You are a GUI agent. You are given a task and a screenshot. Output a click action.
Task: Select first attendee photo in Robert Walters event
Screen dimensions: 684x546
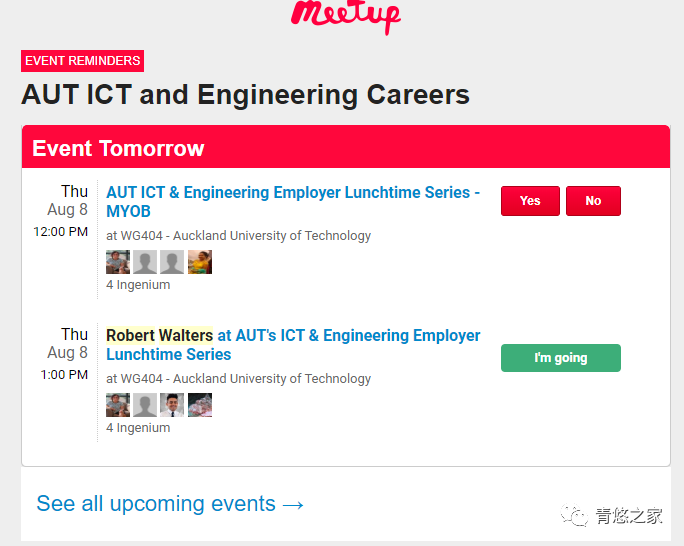click(118, 405)
